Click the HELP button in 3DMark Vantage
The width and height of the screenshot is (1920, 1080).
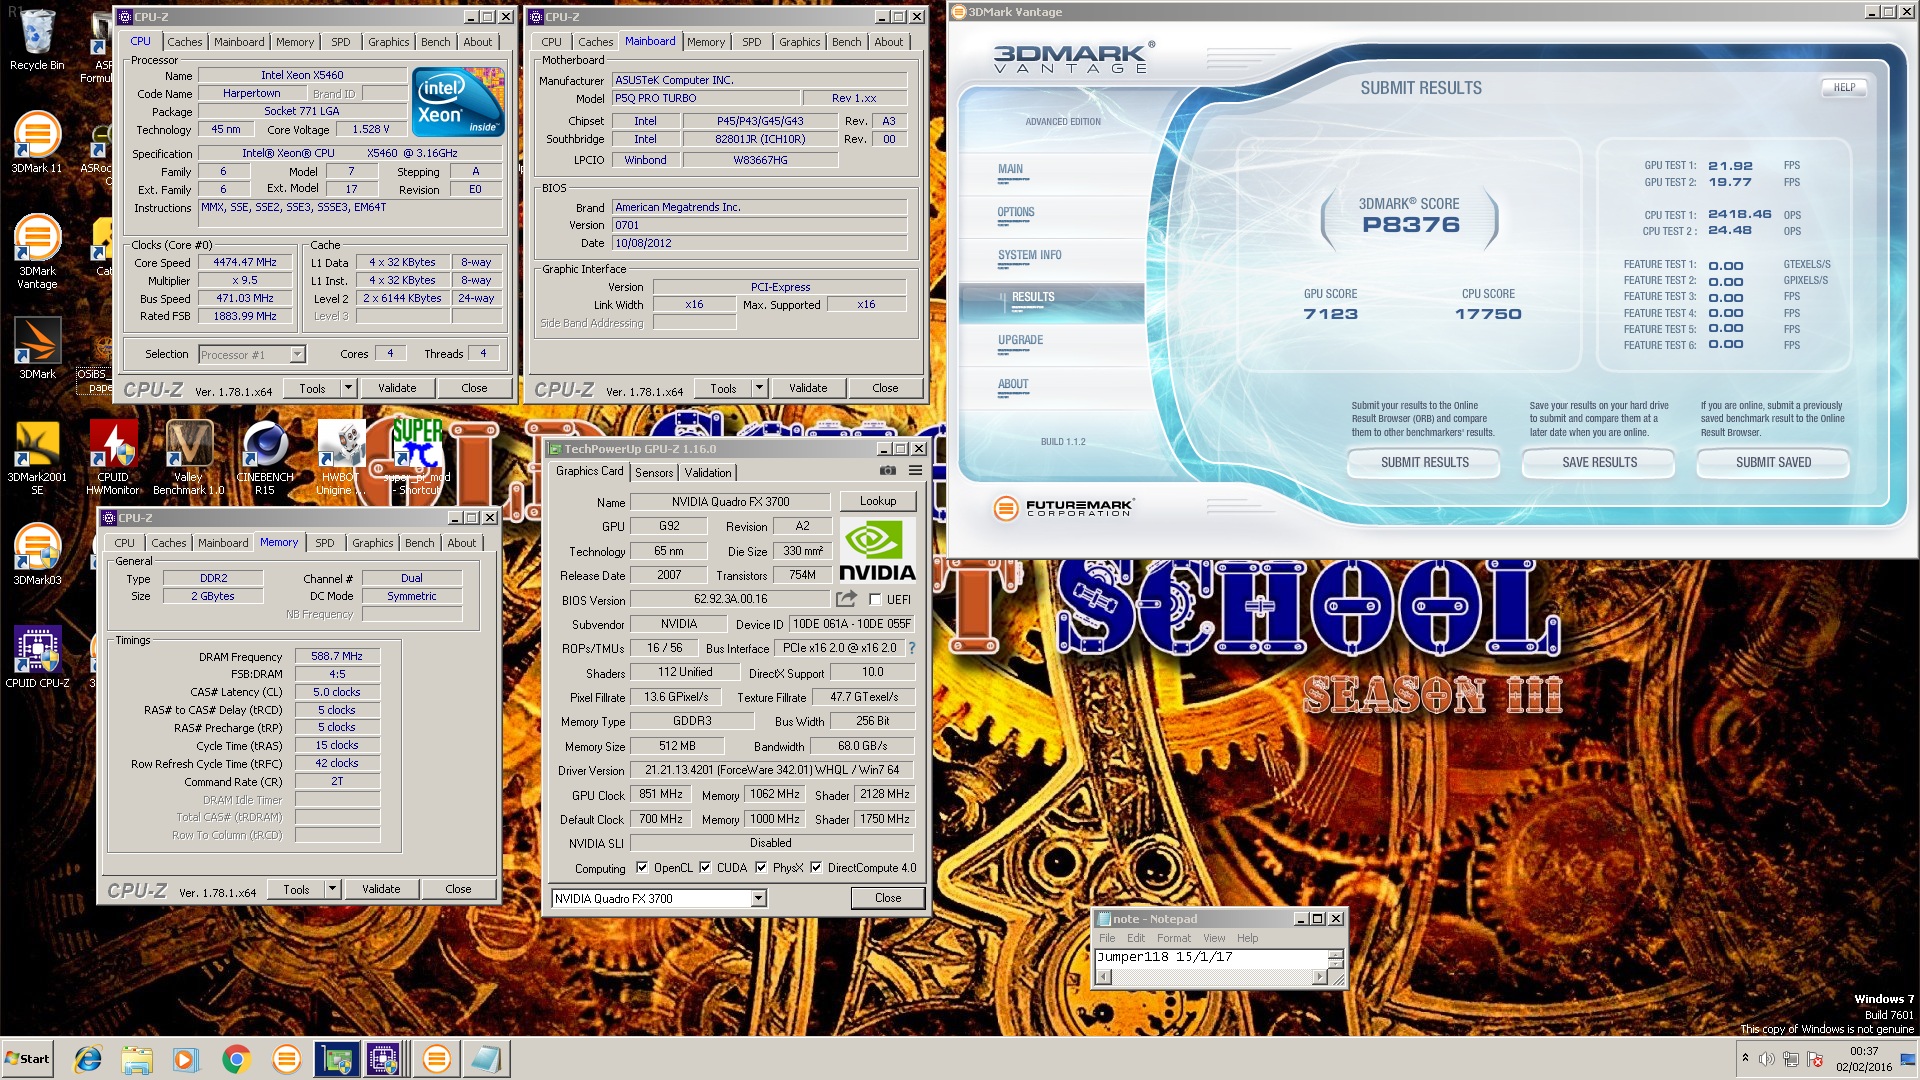click(x=1844, y=88)
